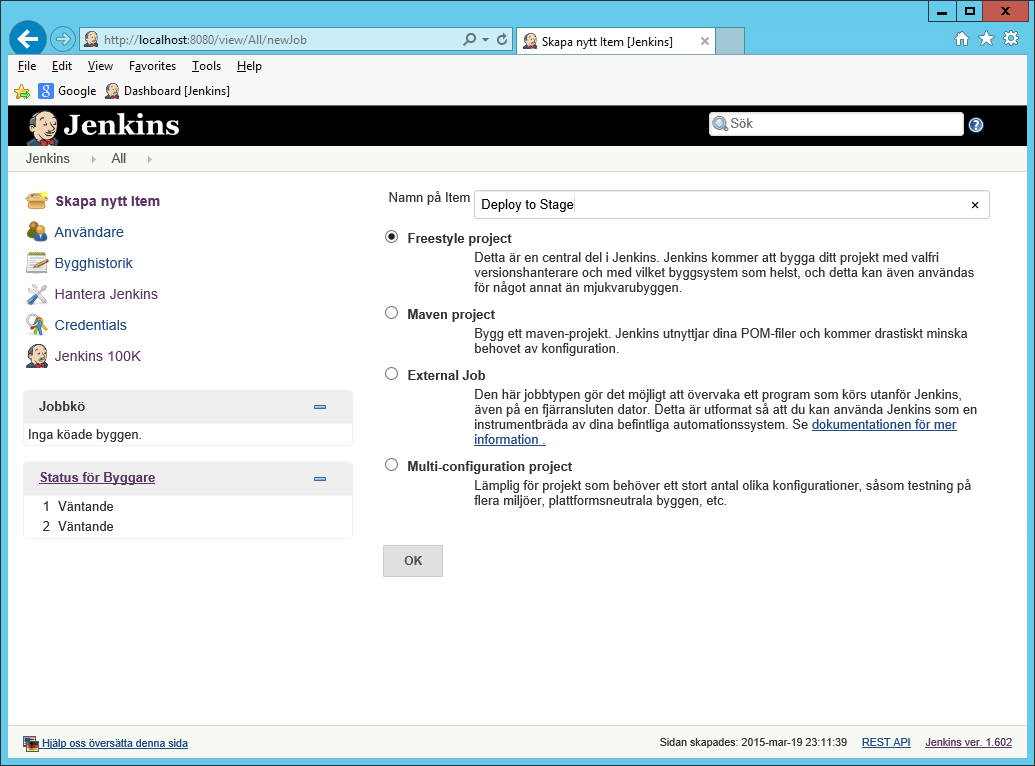Close the Skapa nytt Item browser tab

pyautogui.click(x=704, y=41)
